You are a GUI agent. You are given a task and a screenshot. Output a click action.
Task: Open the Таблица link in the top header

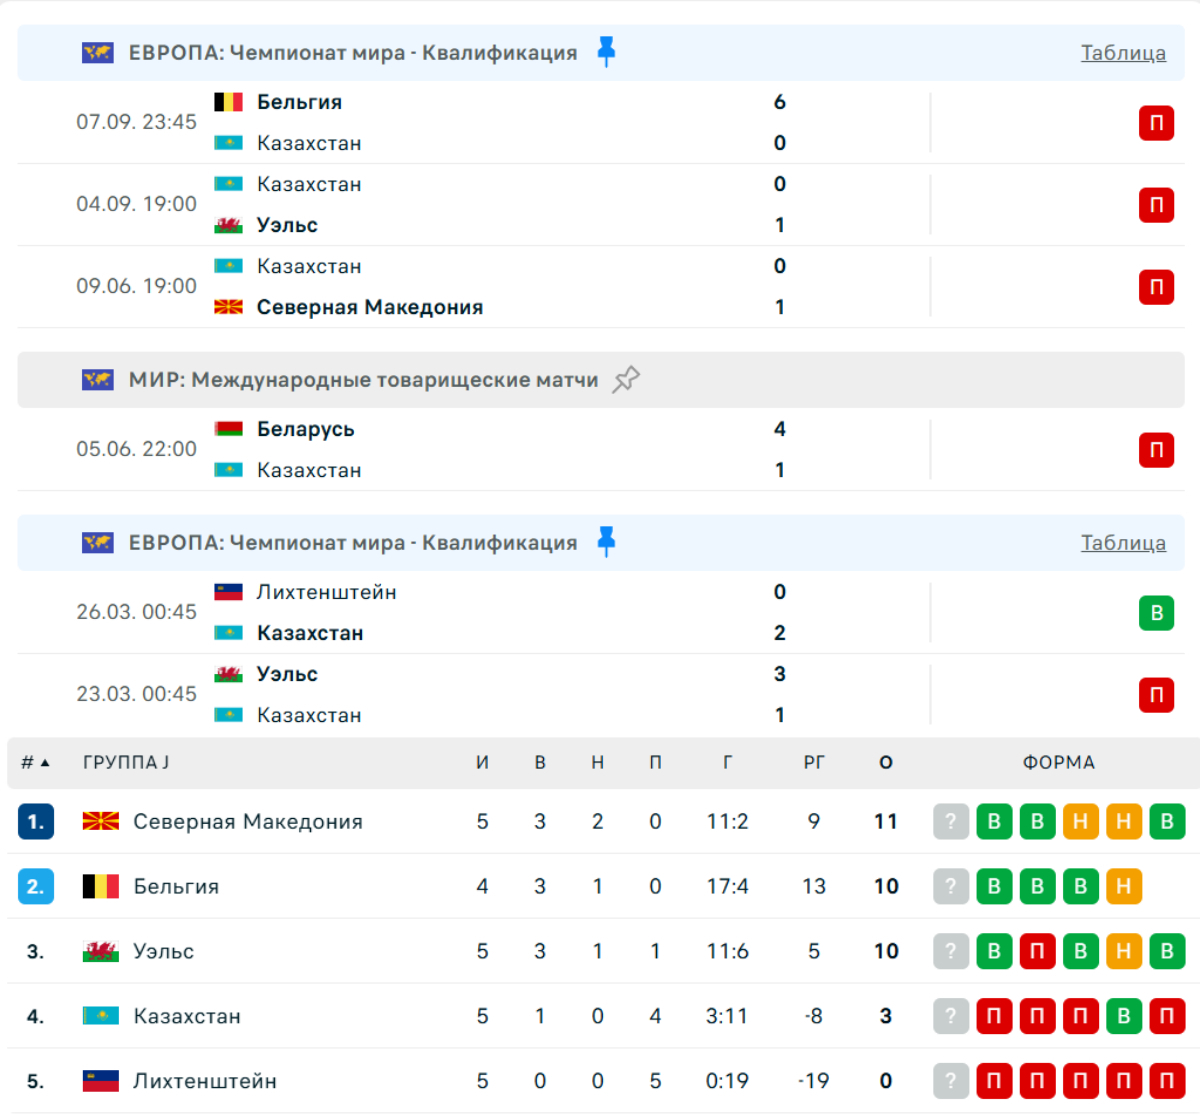pos(1123,53)
